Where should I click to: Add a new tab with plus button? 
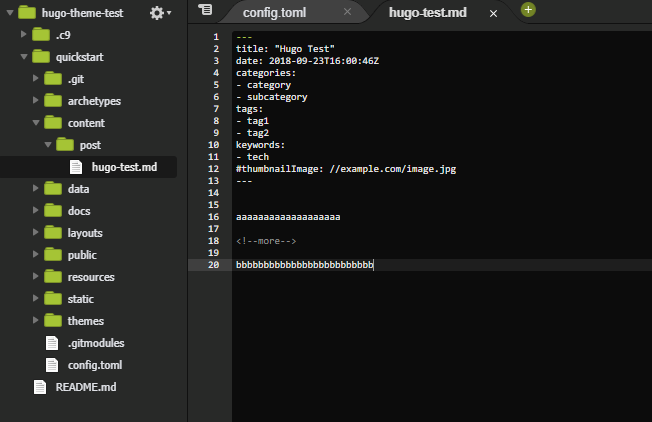click(528, 10)
